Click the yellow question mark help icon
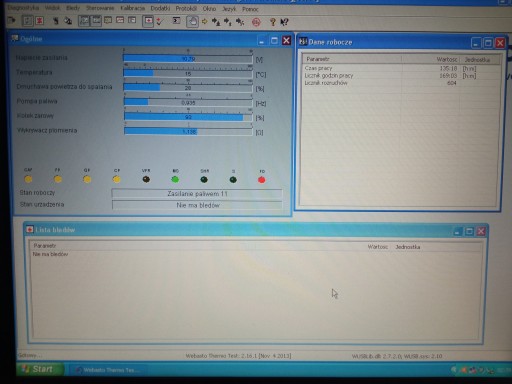This screenshot has height=384, width=512. (x=273, y=22)
